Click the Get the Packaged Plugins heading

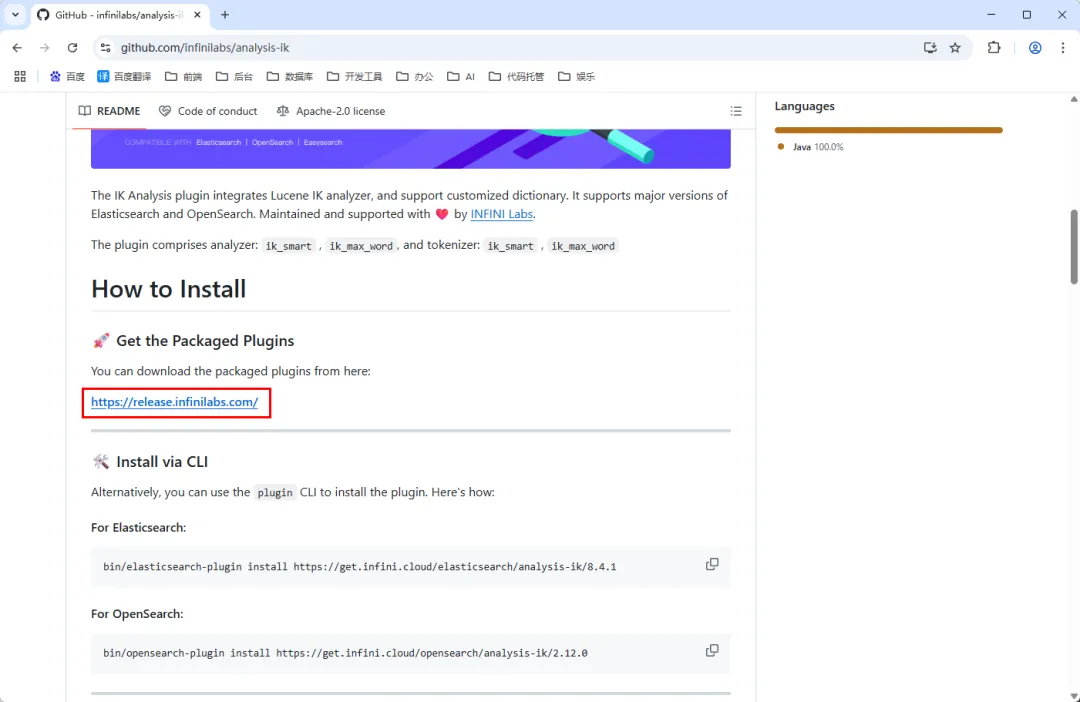point(192,340)
